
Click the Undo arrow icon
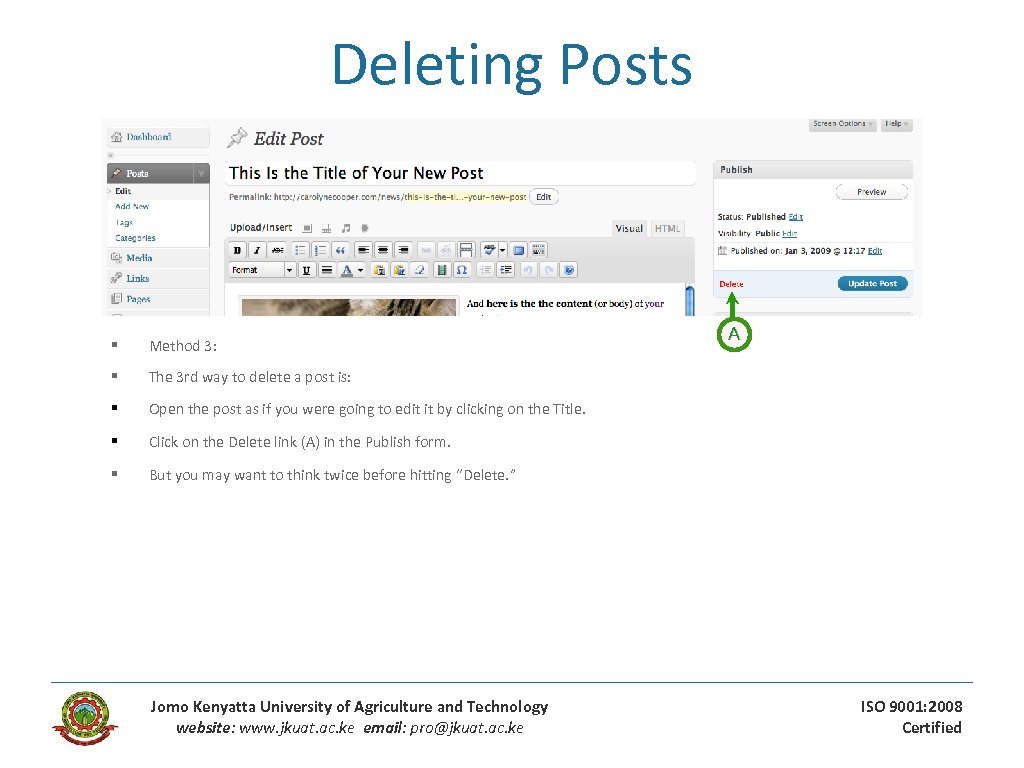click(x=530, y=269)
